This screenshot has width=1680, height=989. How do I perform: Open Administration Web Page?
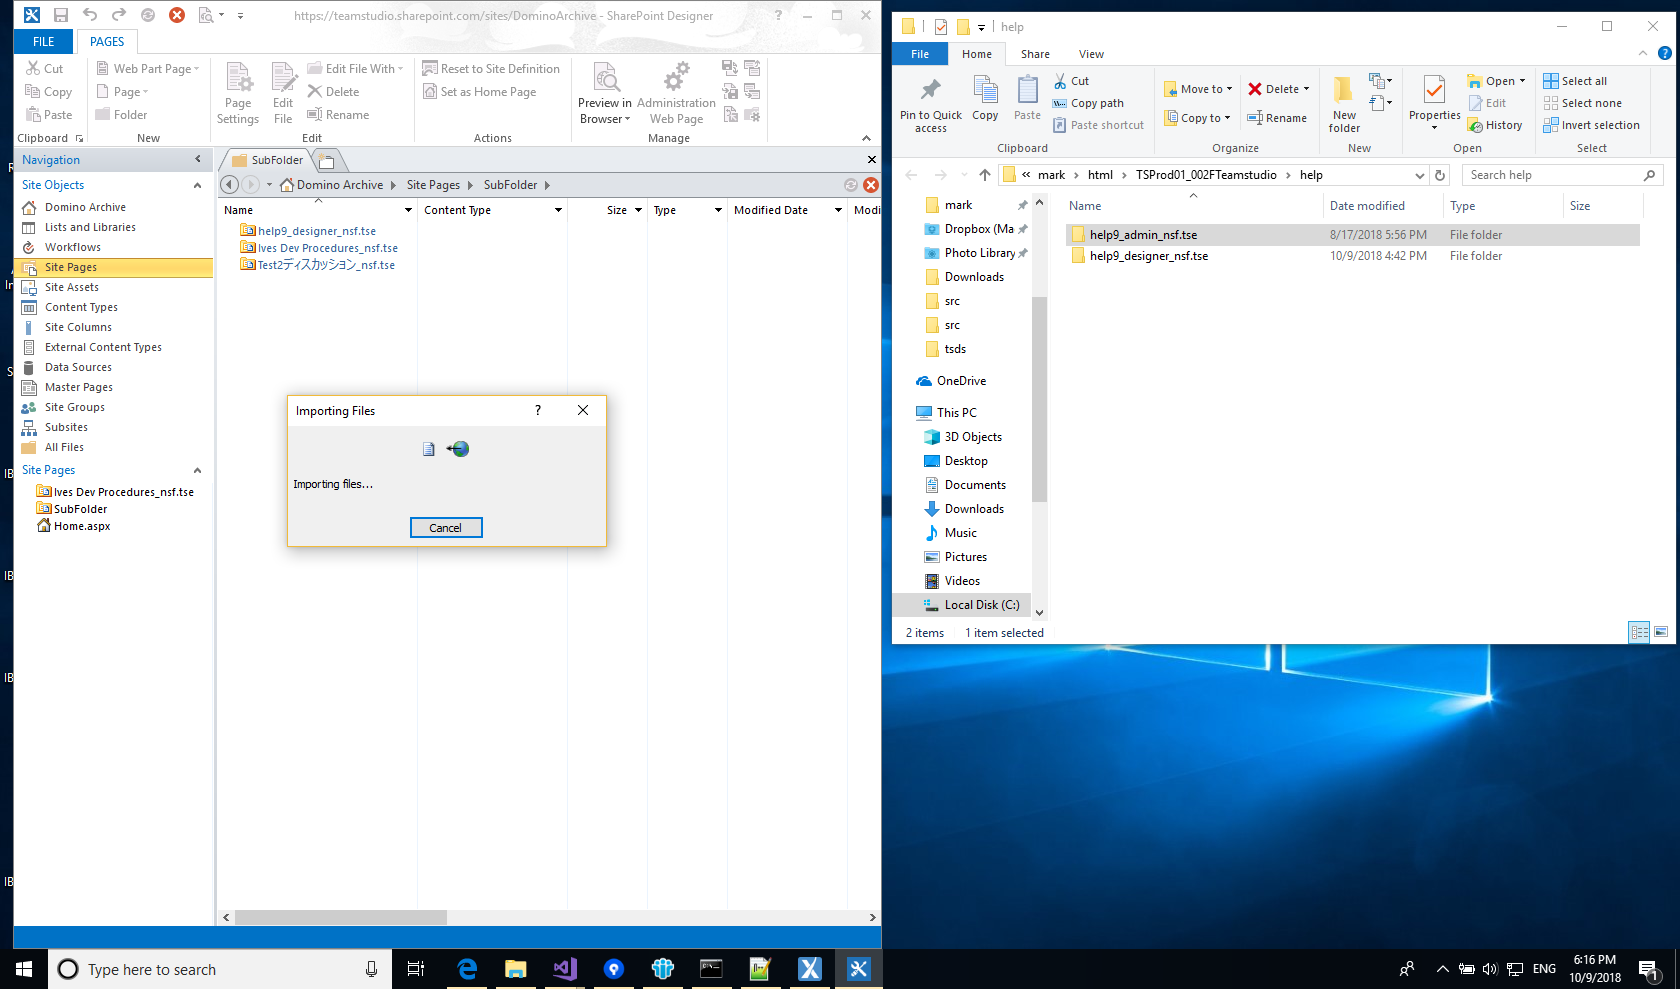tap(676, 94)
